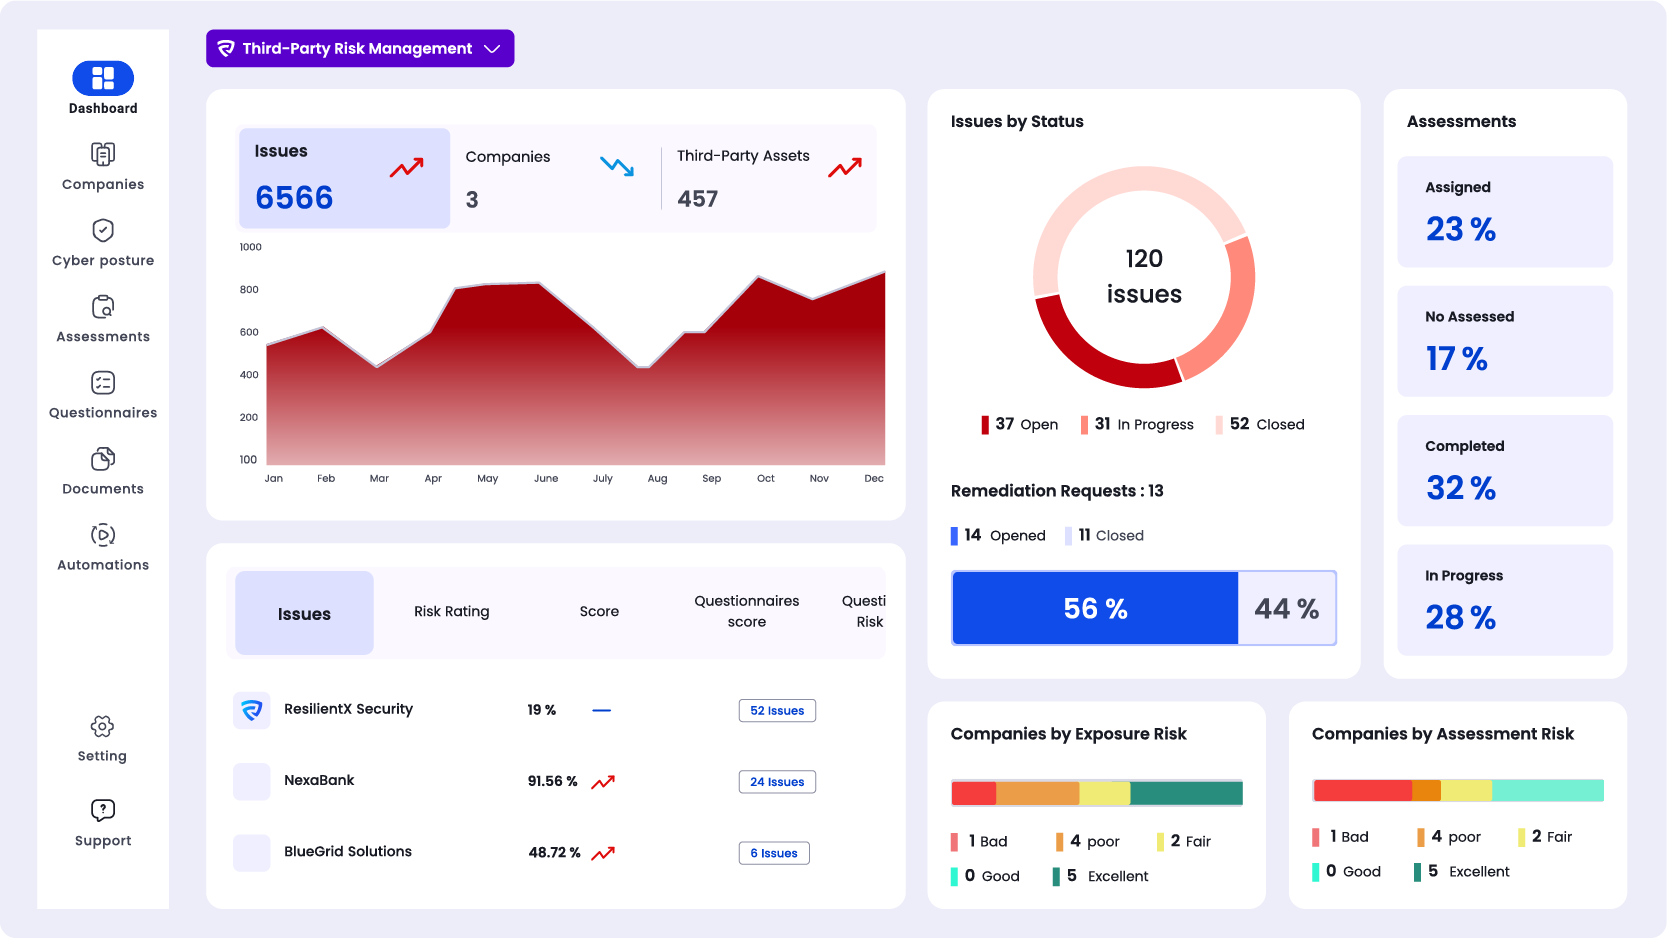Screen dimensions: 1667x938
Task: Open the ResilientX Security company link
Action: 348,709
